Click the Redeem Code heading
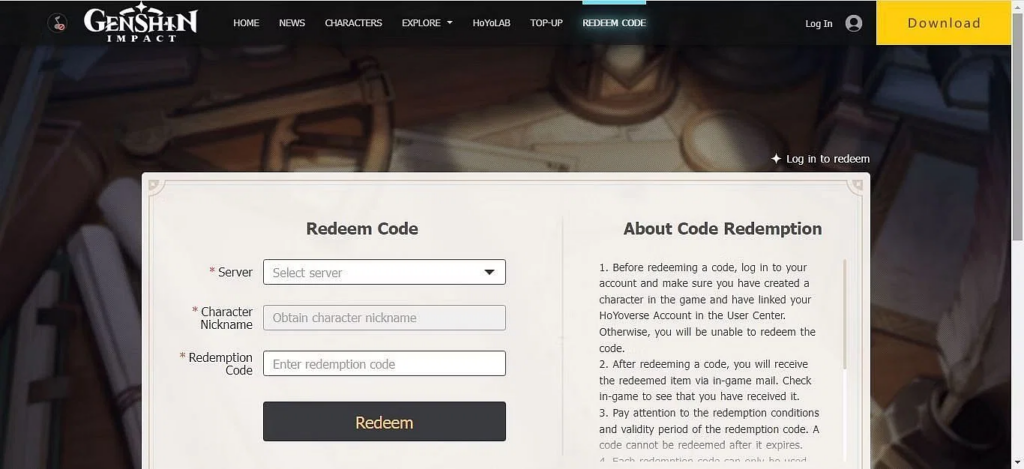The width and height of the screenshot is (1024, 469). pos(362,229)
